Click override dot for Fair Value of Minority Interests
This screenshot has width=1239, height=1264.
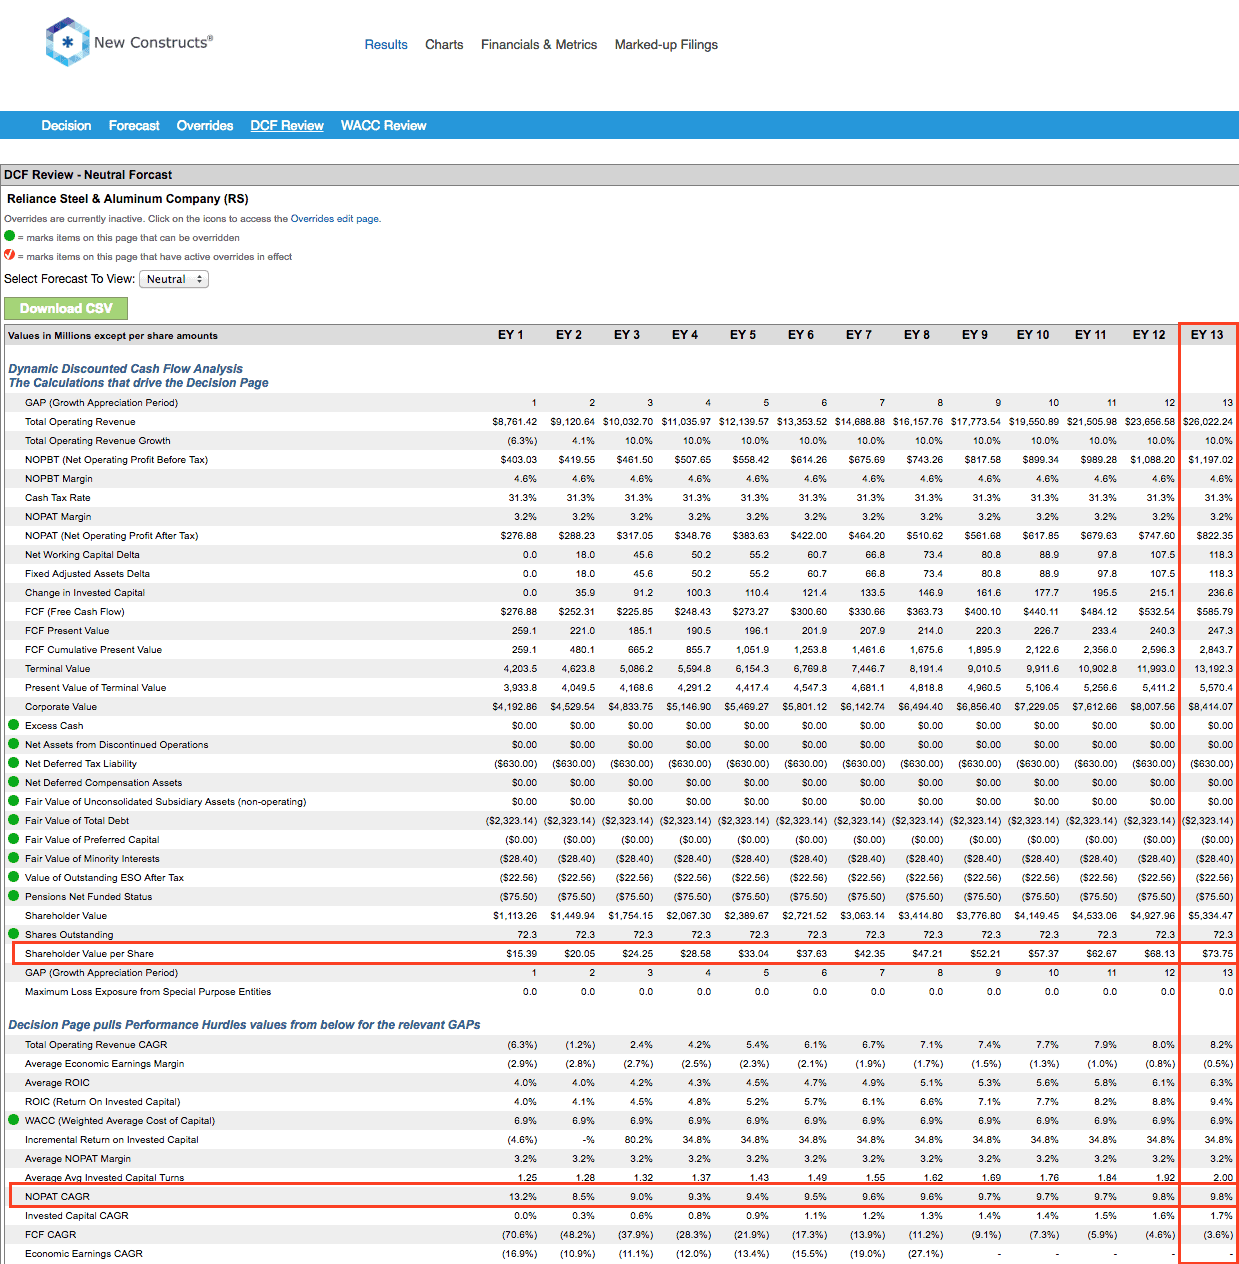(x=14, y=858)
